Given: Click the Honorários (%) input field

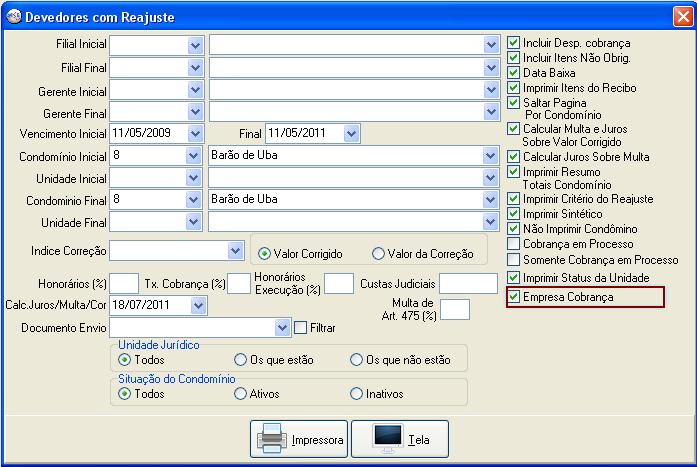Looking at the screenshot, I should click(124, 284).
